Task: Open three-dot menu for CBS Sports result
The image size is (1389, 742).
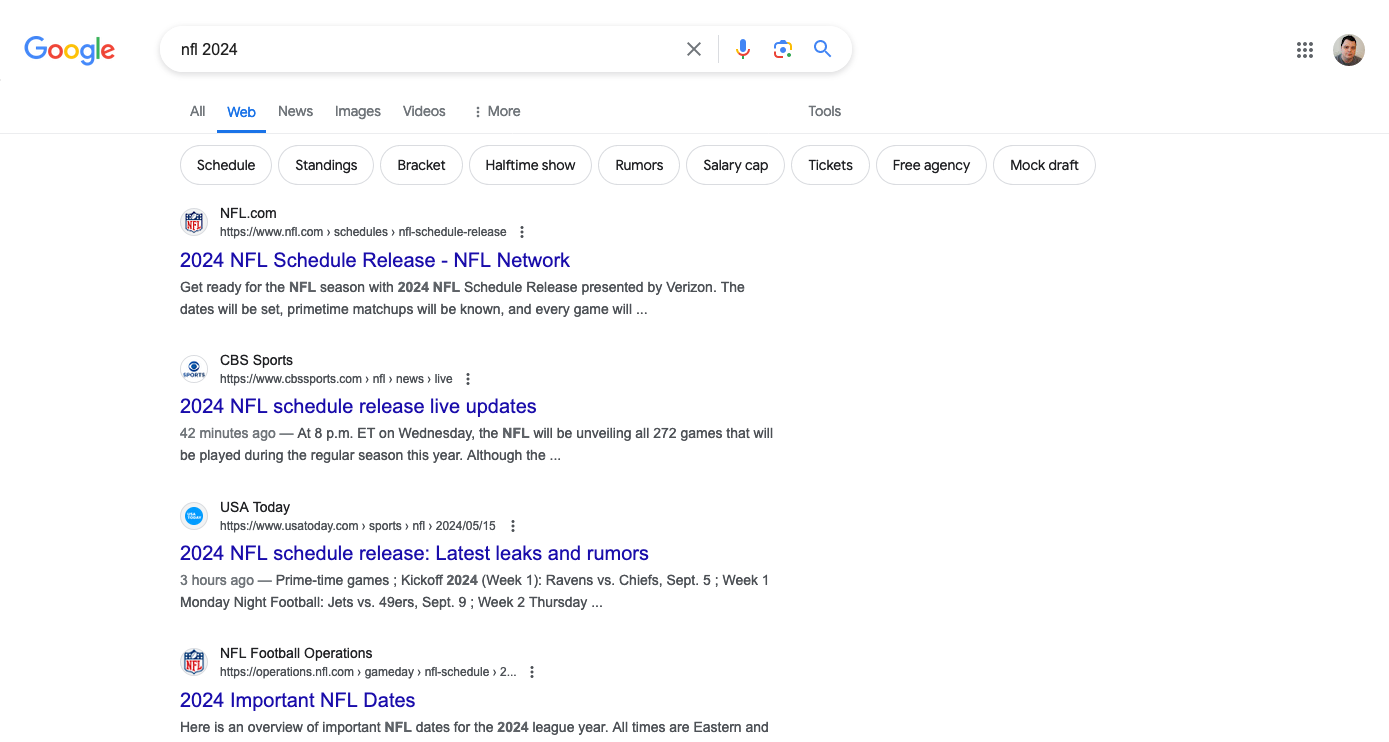Action: click(x=468, y=379)
